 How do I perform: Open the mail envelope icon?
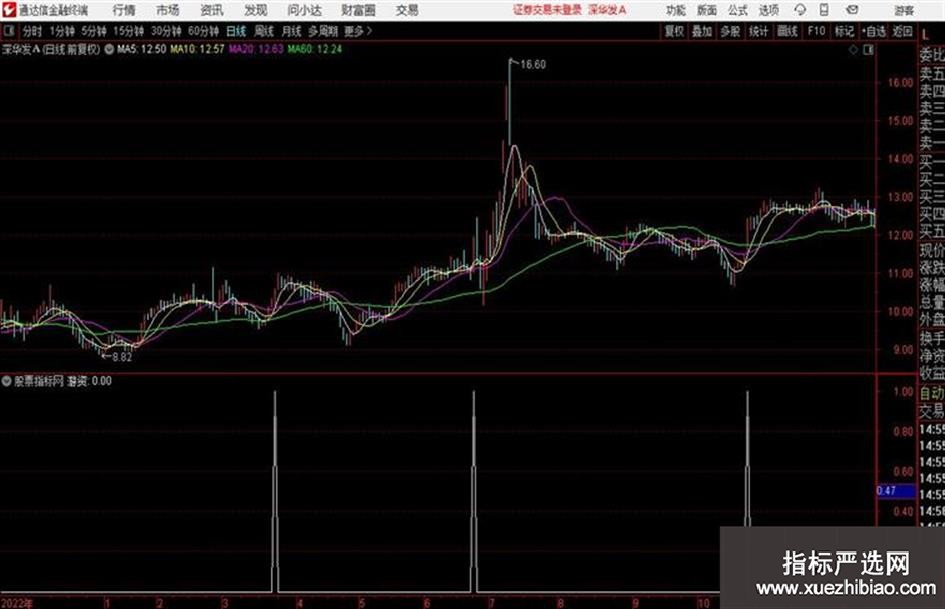click(852, 10)
